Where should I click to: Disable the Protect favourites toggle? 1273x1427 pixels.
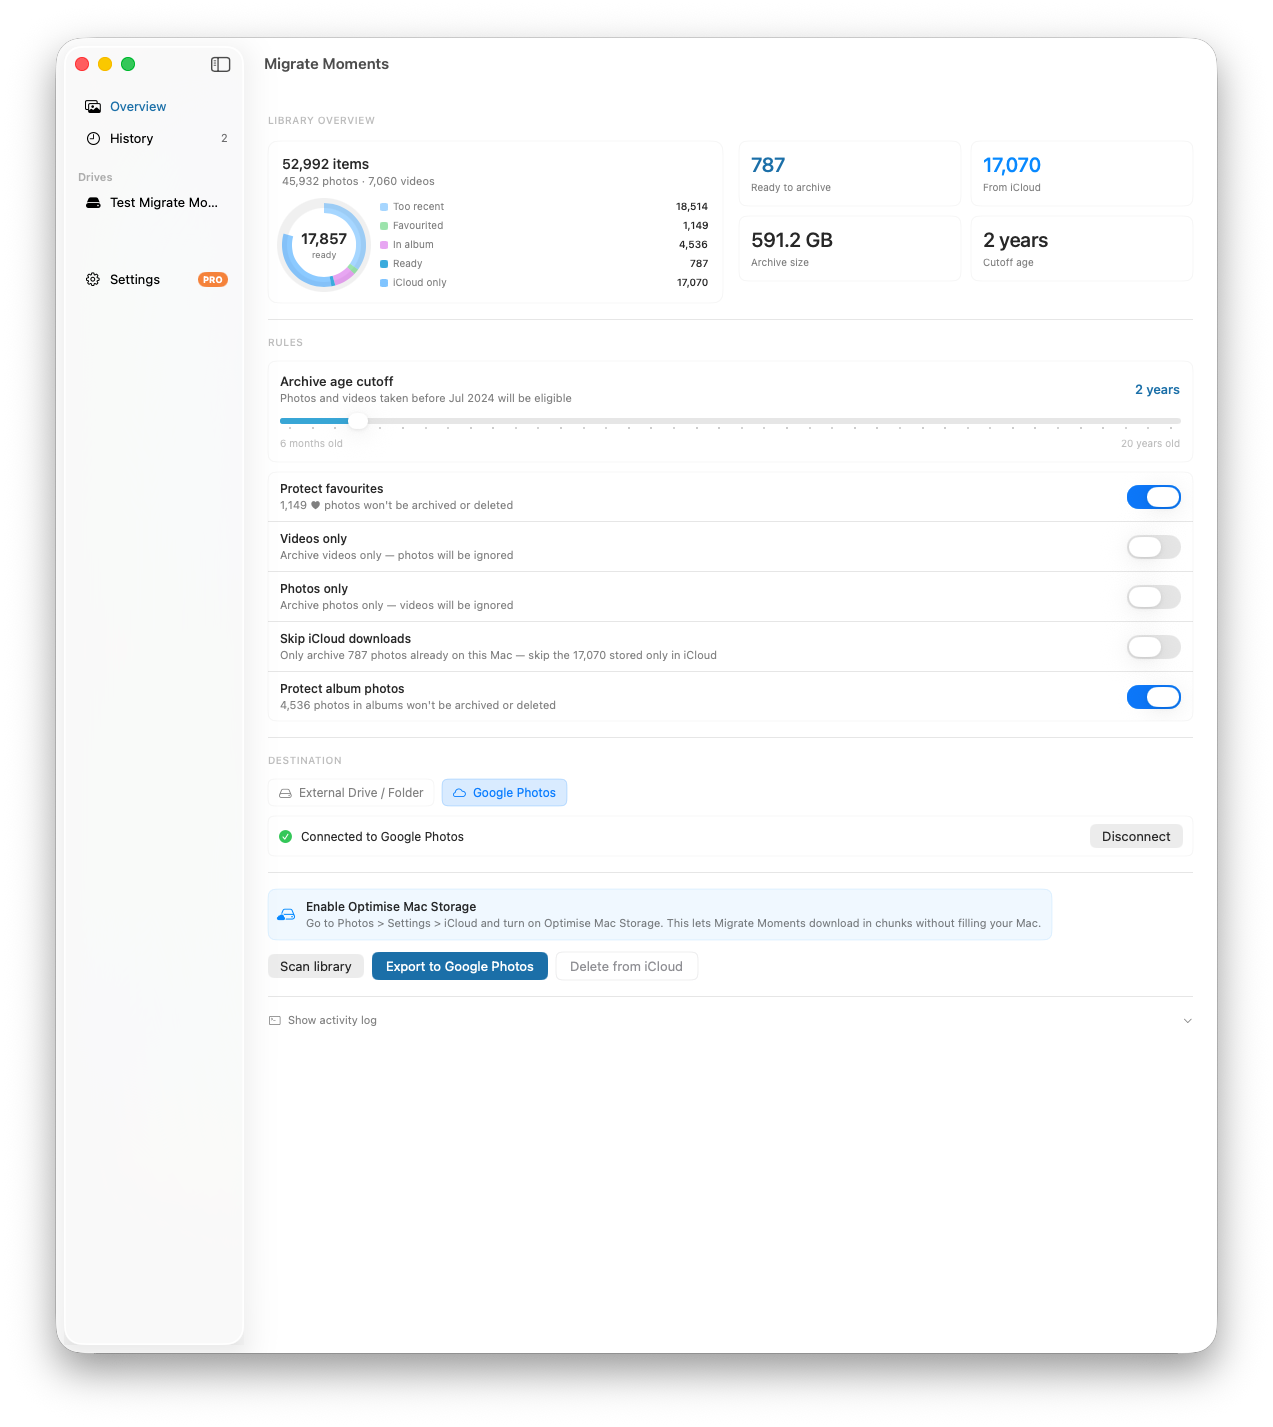1153,497
